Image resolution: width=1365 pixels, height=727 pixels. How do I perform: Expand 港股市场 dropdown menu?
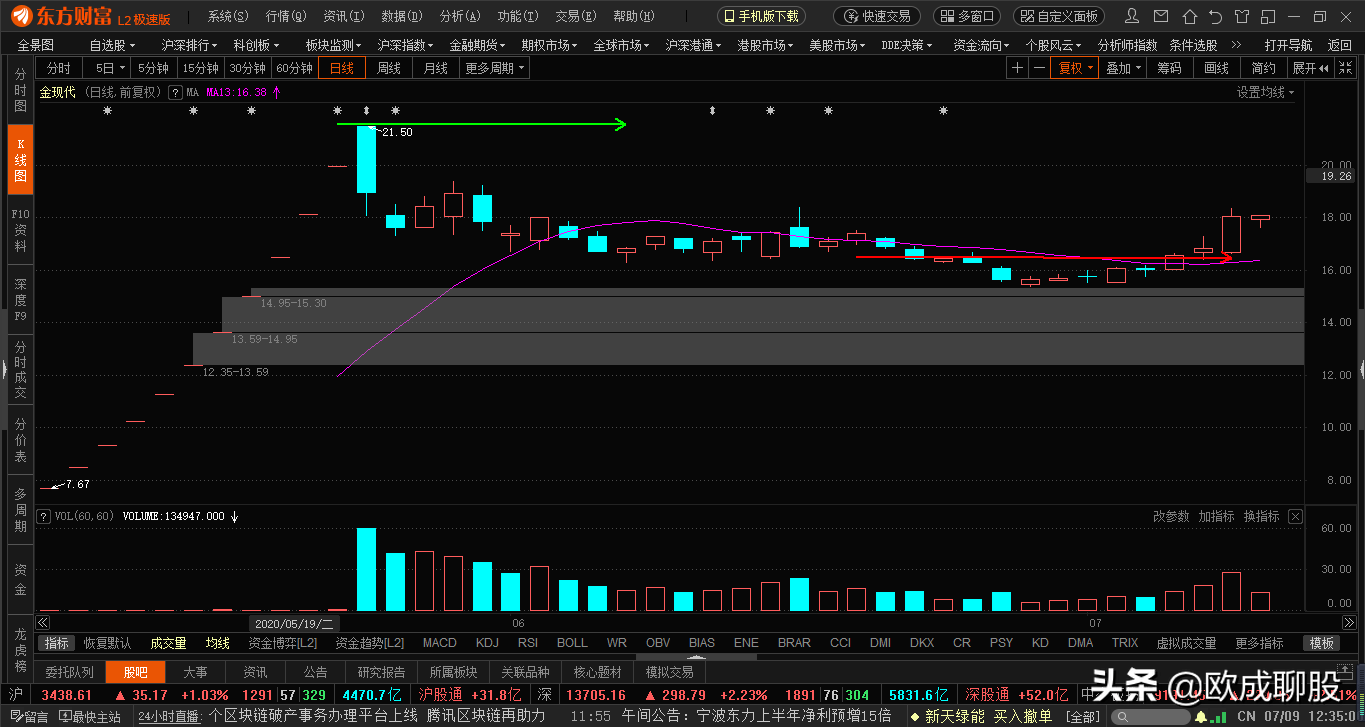765,45
